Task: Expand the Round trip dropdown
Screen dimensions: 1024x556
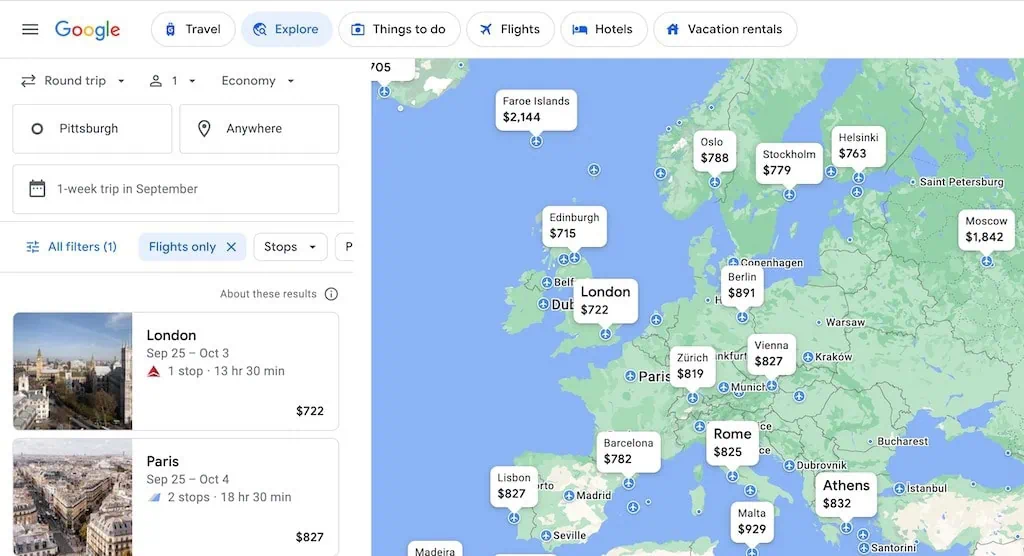Action: [73, 81]
